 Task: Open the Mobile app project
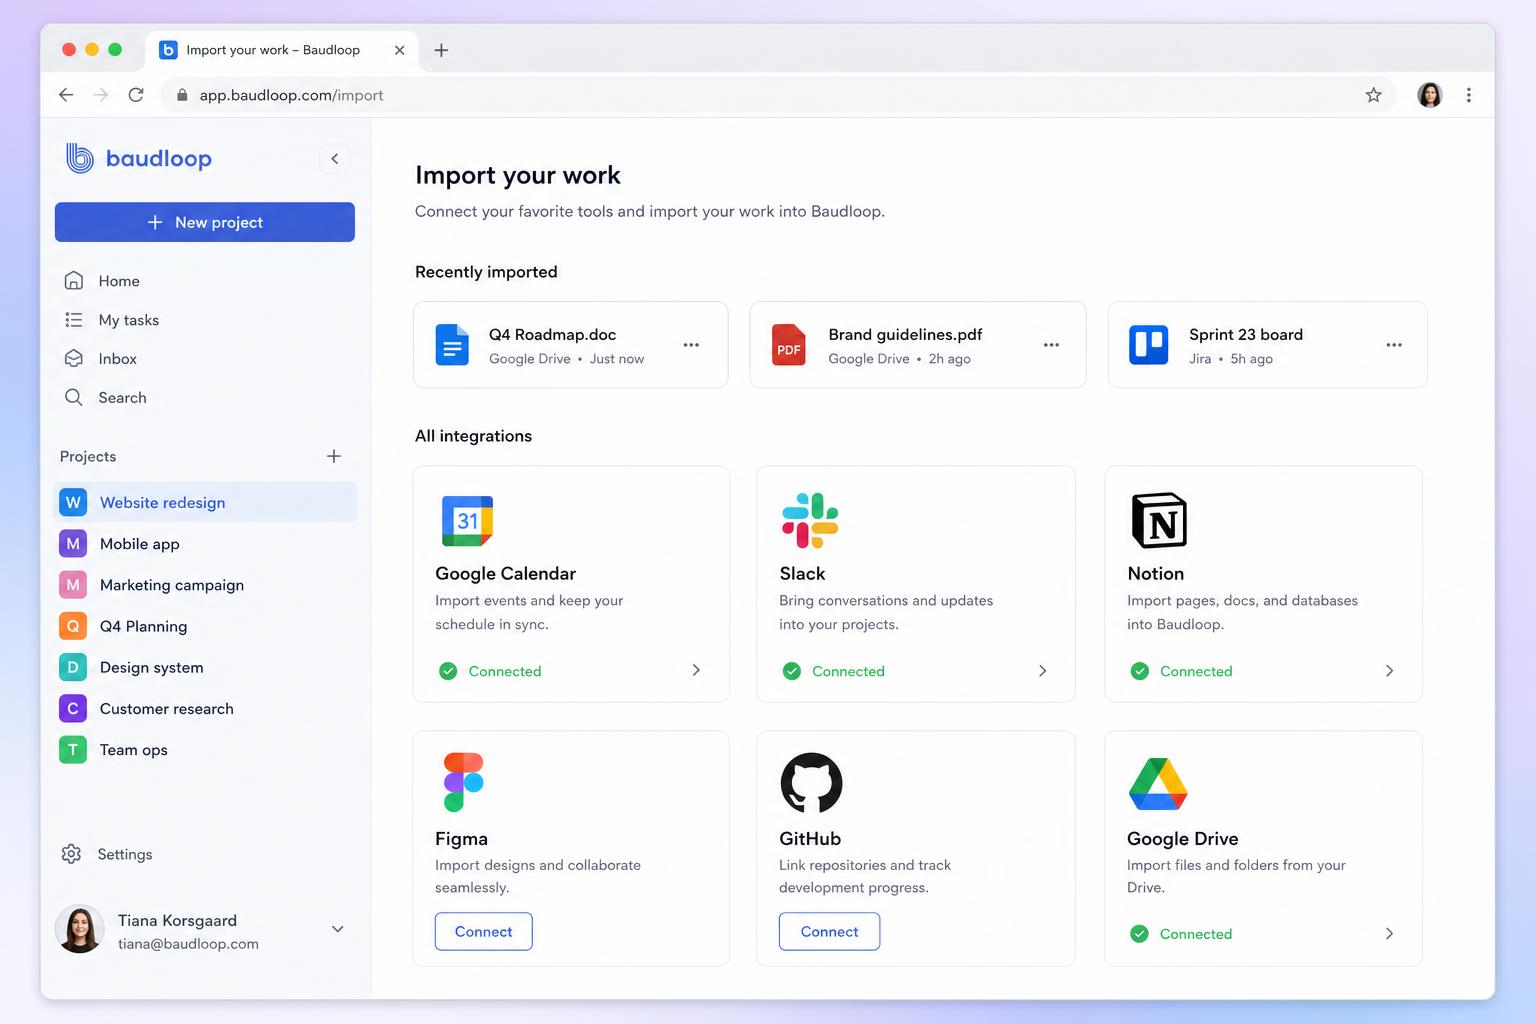click(x=205, y=544)
